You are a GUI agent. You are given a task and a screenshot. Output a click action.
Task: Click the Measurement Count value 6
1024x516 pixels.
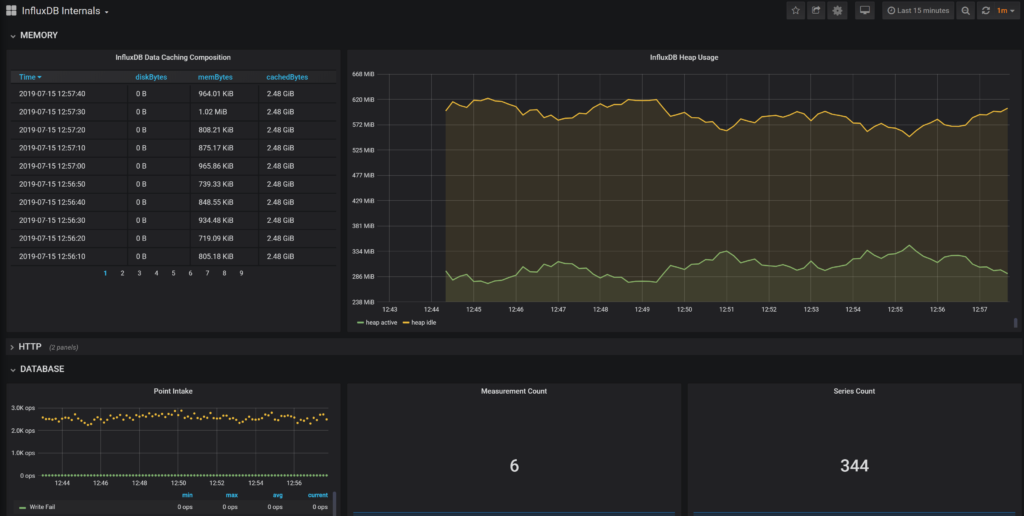514,466
